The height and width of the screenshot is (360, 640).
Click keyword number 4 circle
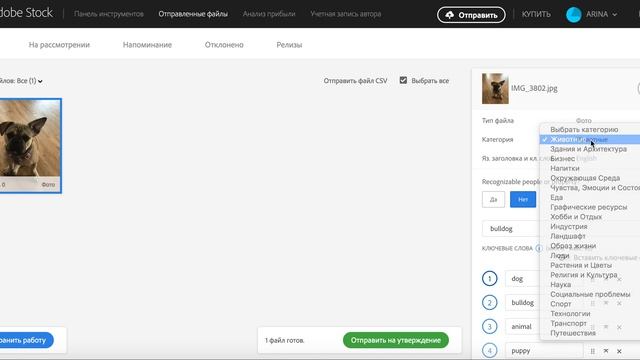pos(489,351)
